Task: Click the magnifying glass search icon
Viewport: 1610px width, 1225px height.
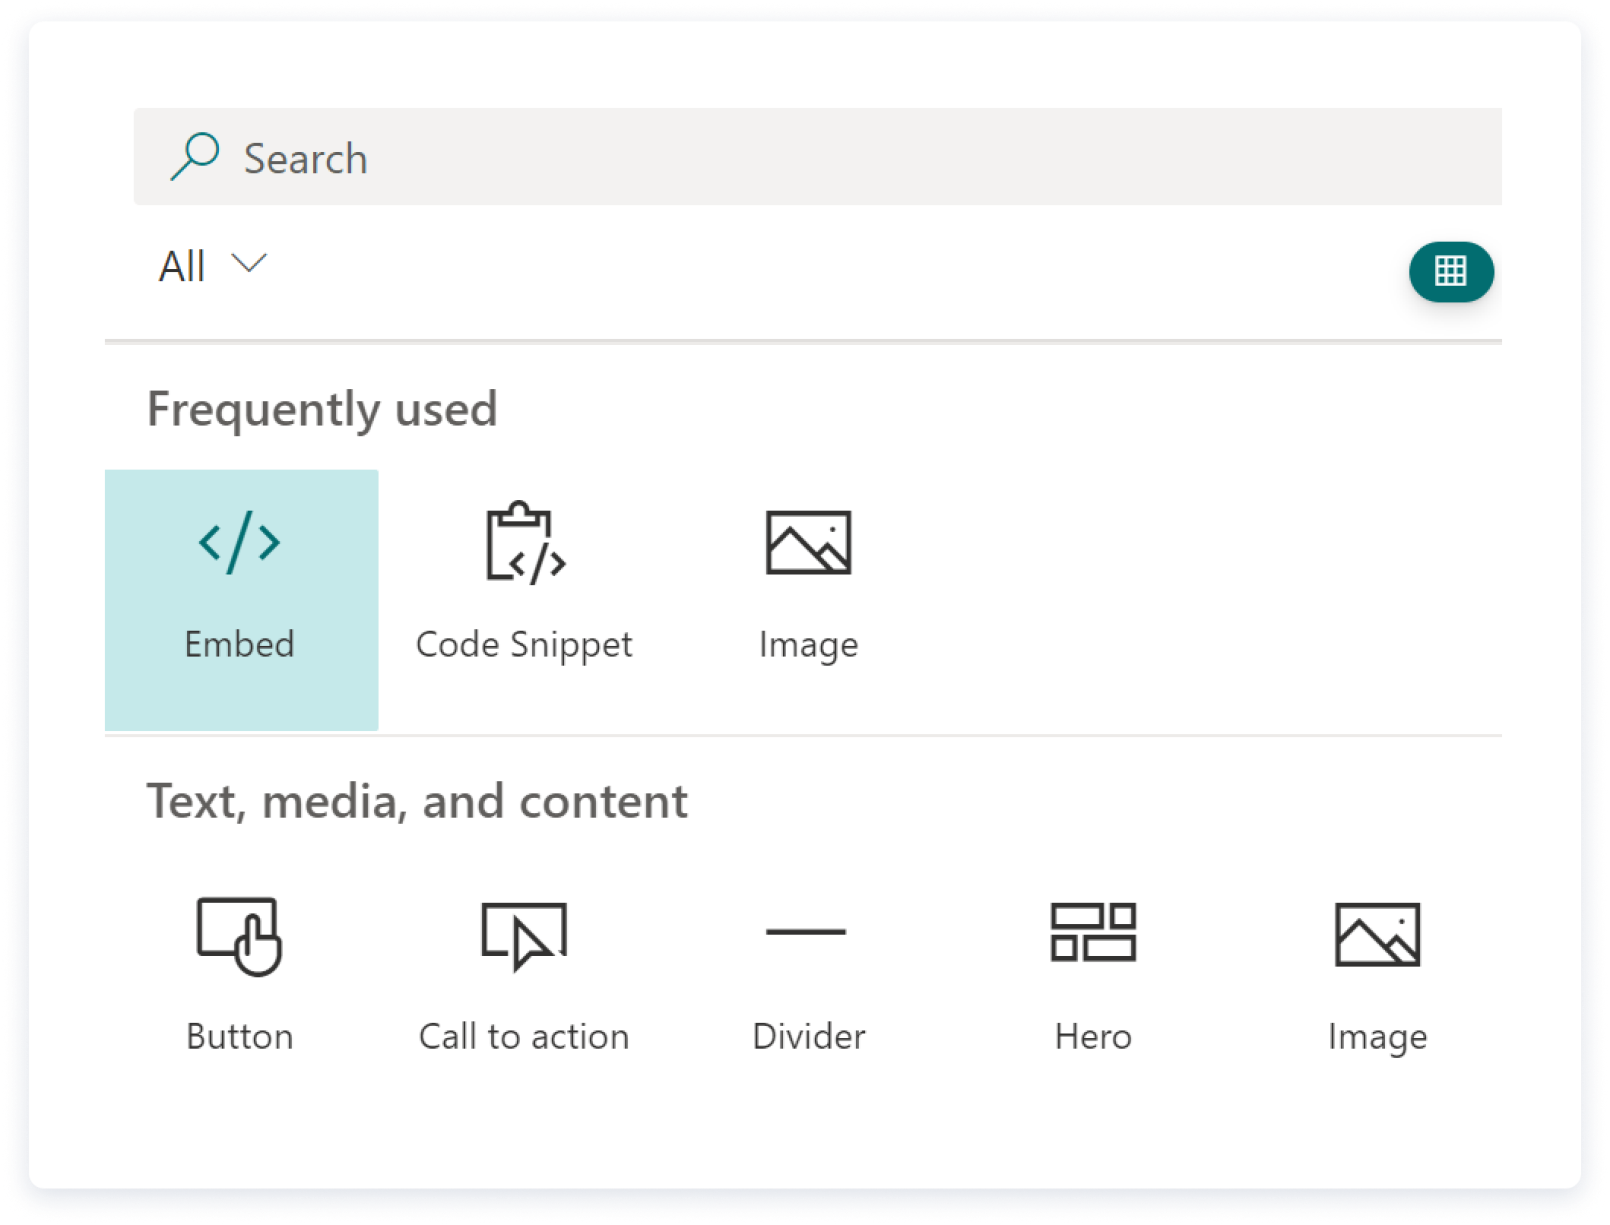Action: pos(196,156)
